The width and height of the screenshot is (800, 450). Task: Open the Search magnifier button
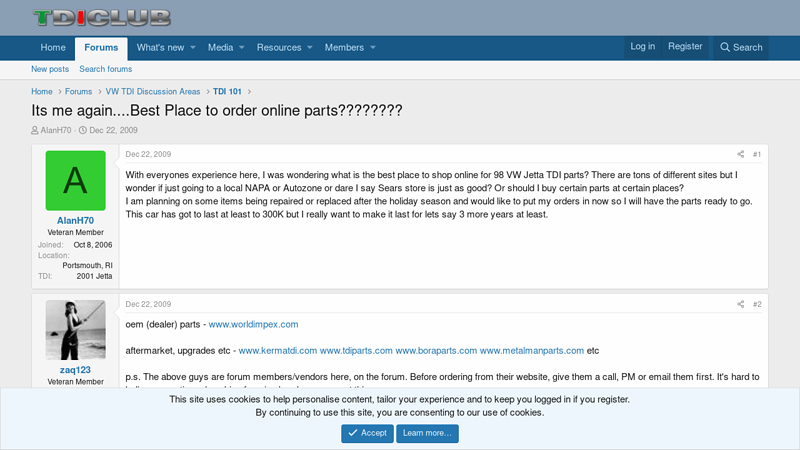[741, 47]
